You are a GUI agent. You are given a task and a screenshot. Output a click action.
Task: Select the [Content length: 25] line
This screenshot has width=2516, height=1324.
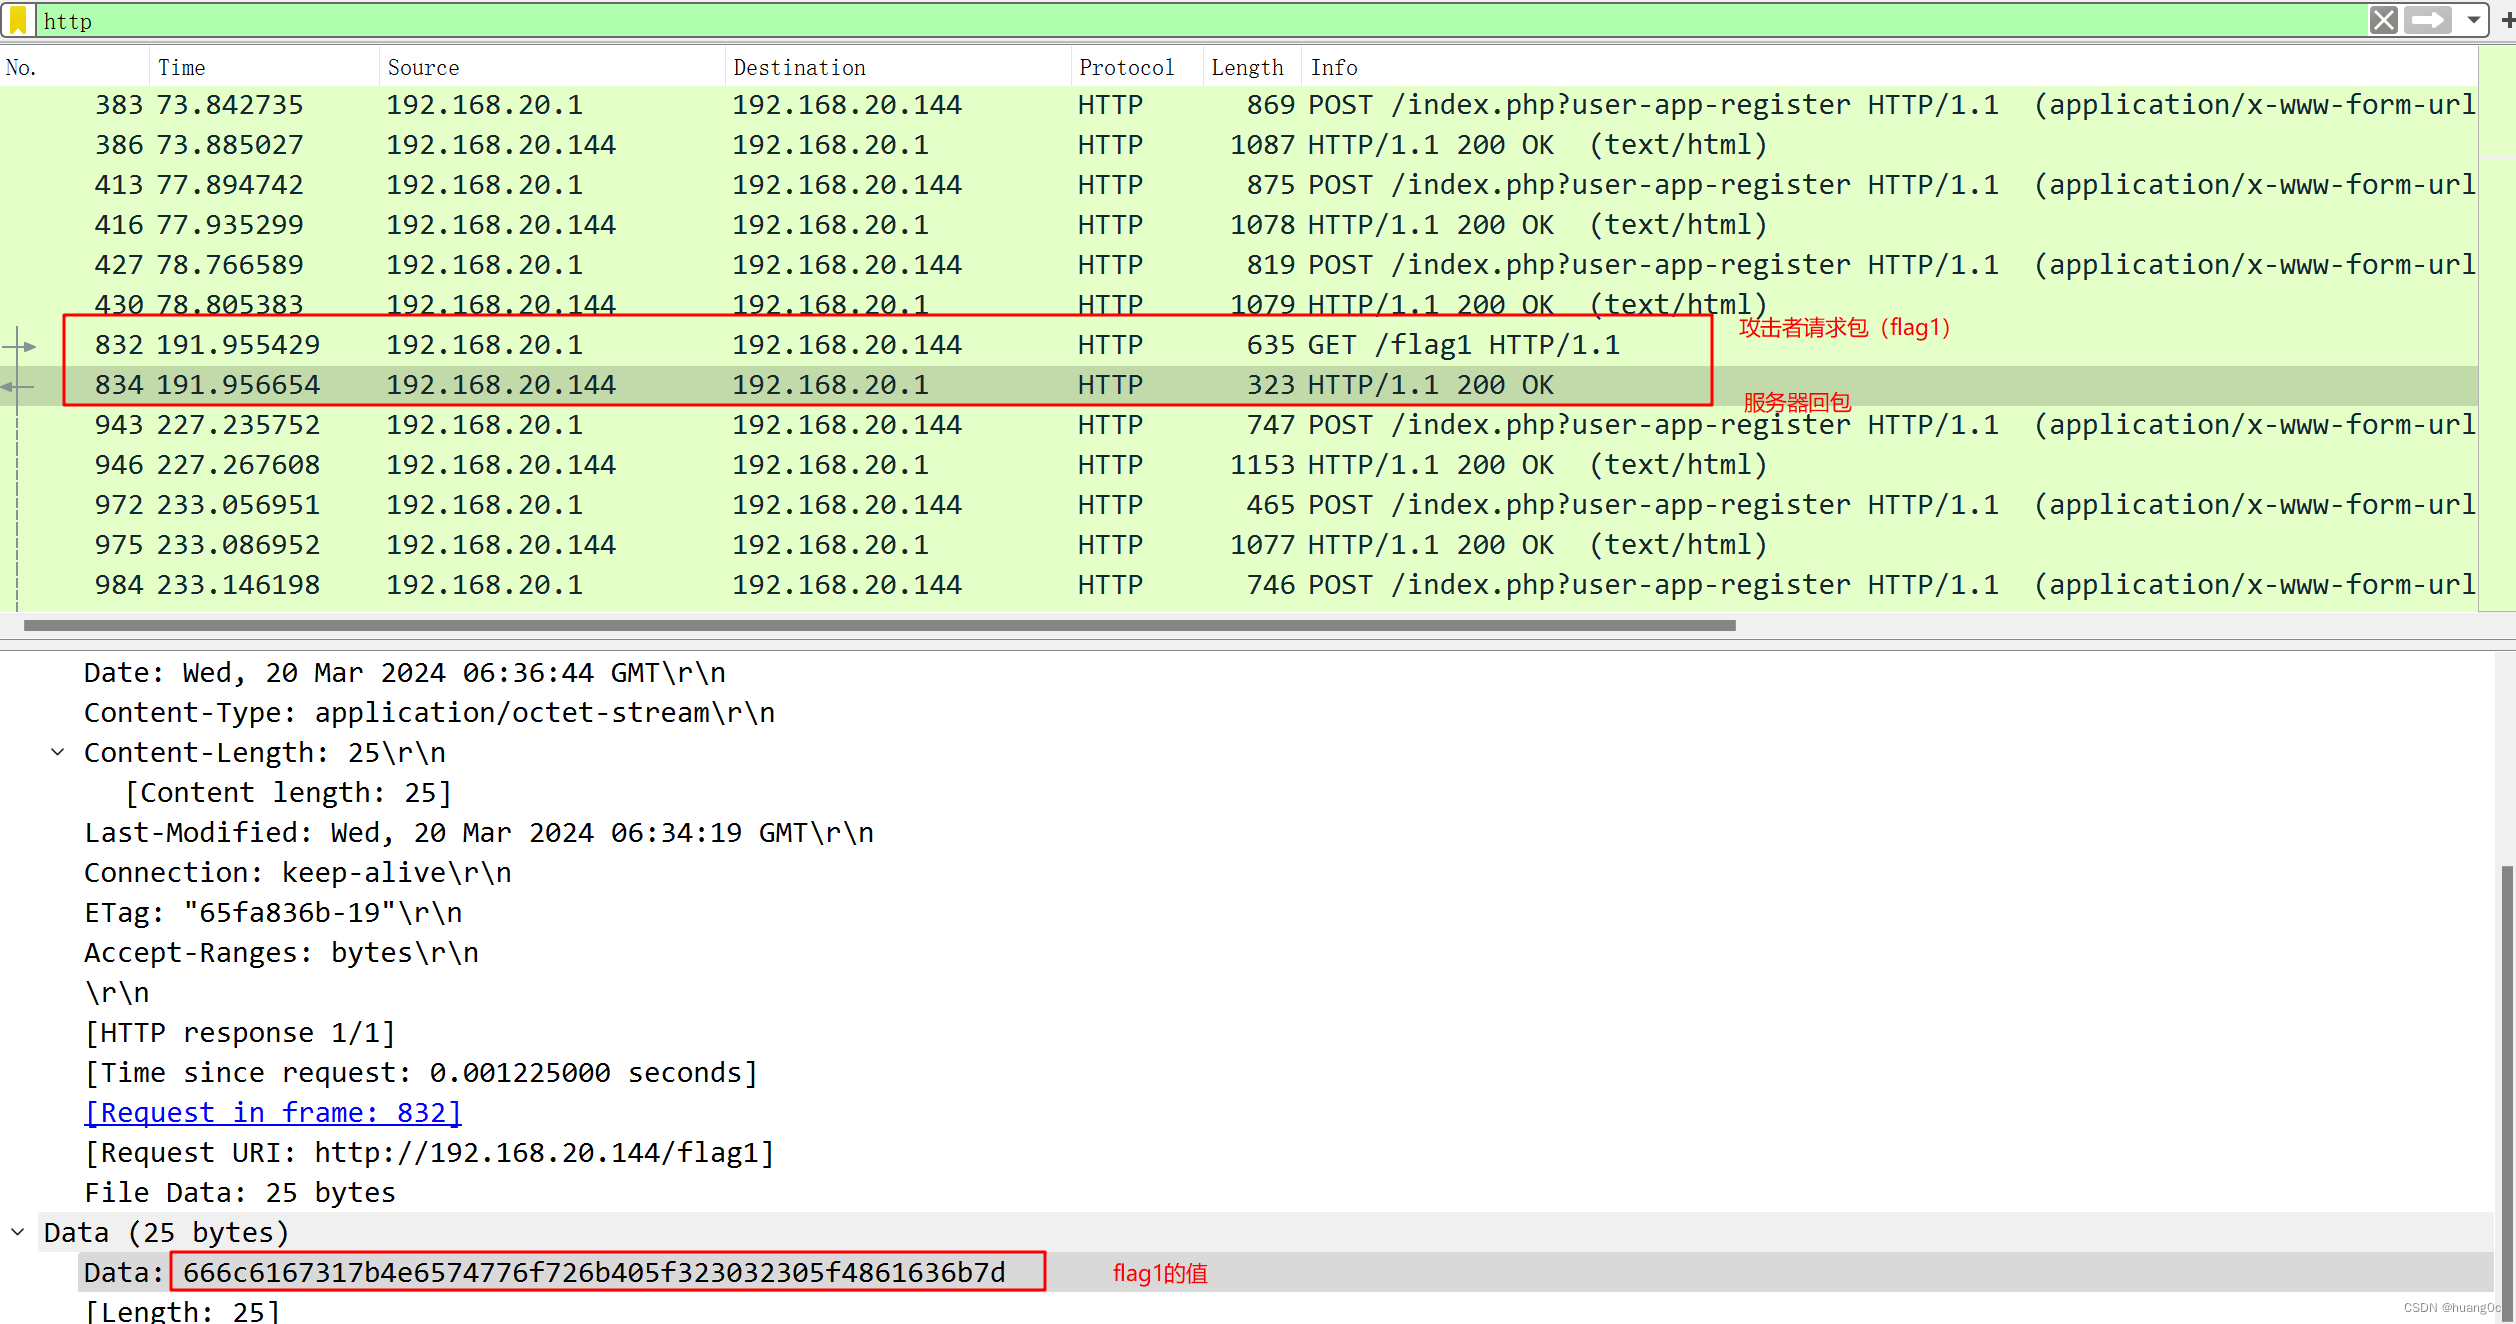click(x=289, y=793)
